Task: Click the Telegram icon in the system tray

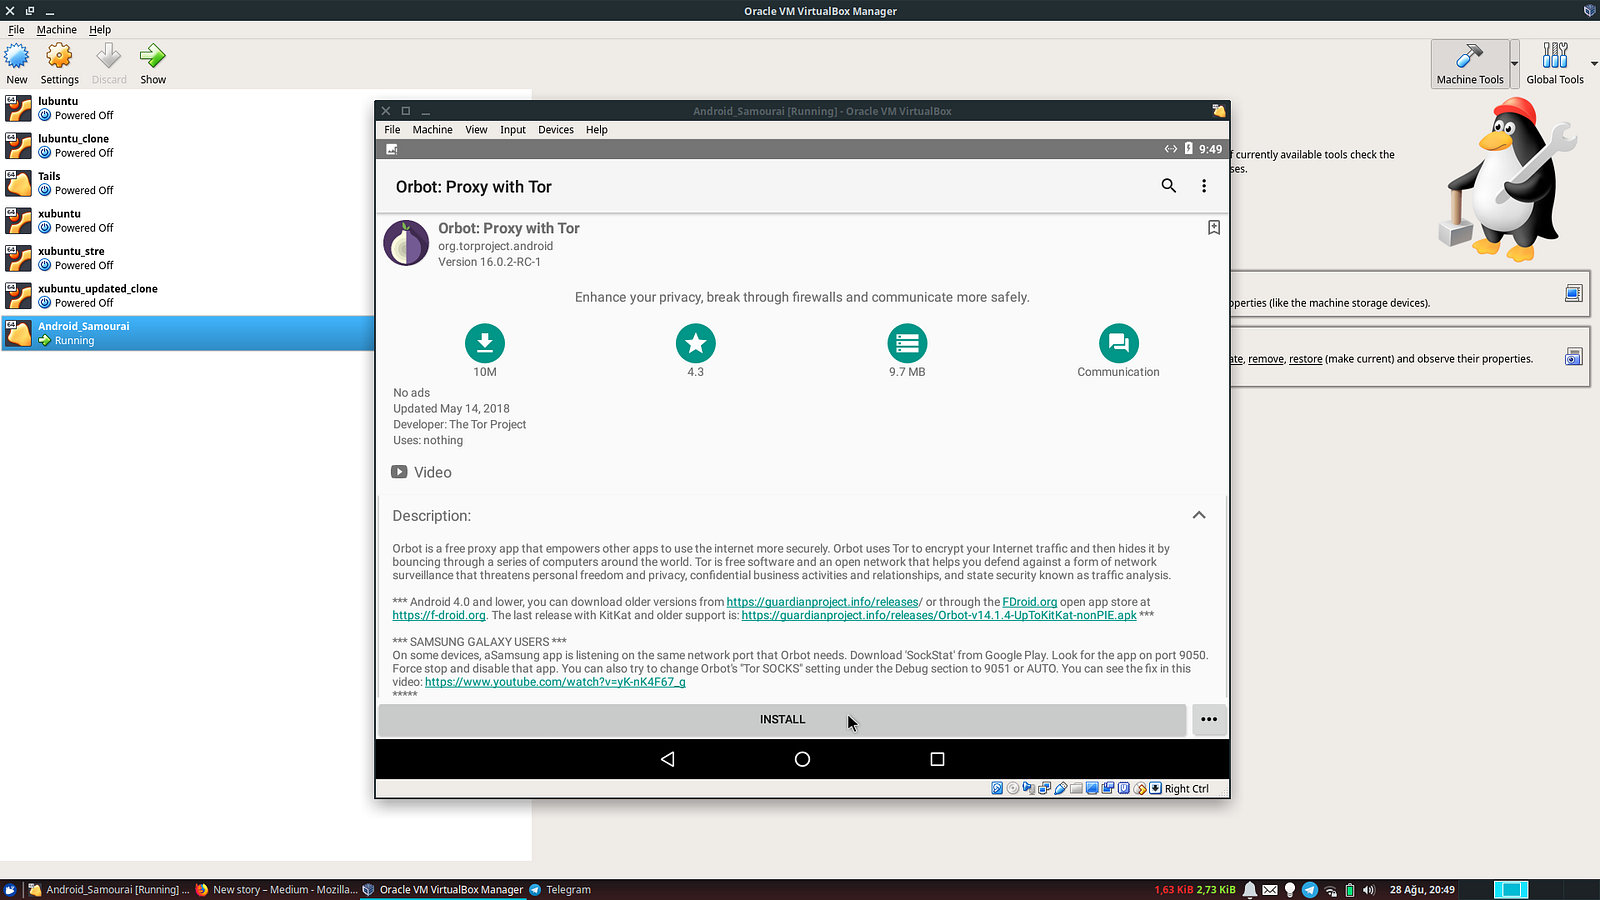Action: click(1309, 890)
